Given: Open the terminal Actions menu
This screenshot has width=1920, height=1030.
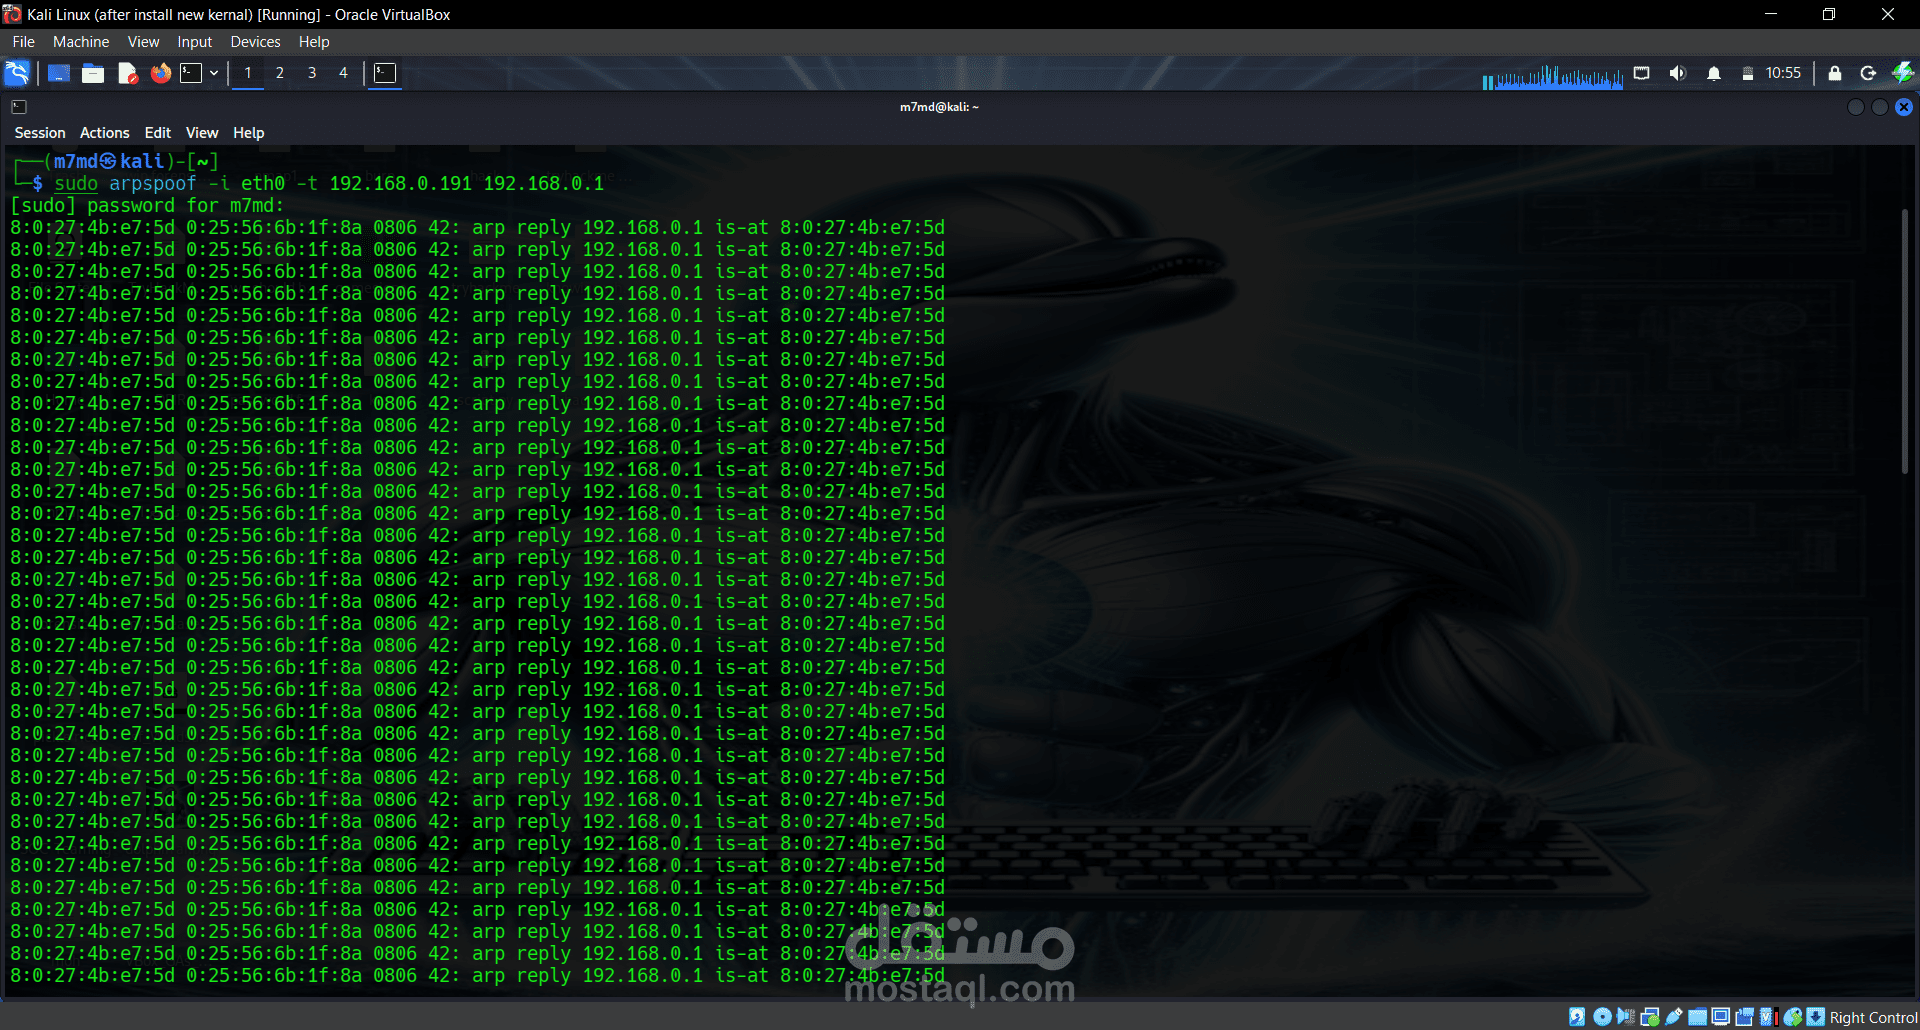Looking at the screenshot, I should click(x=105, y=133).
